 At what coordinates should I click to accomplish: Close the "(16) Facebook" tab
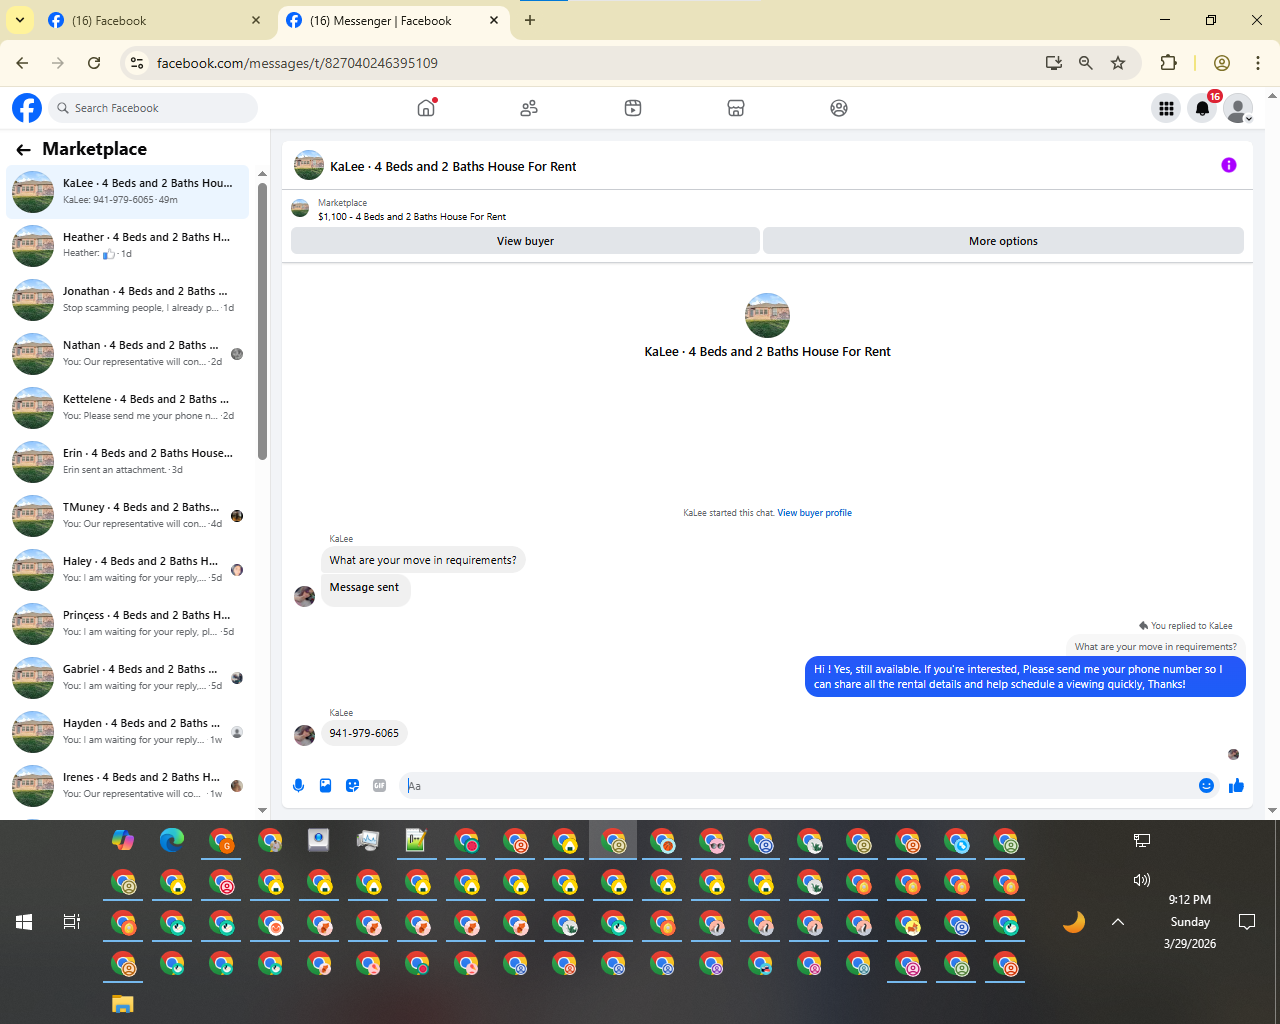(x=256, y=20)
